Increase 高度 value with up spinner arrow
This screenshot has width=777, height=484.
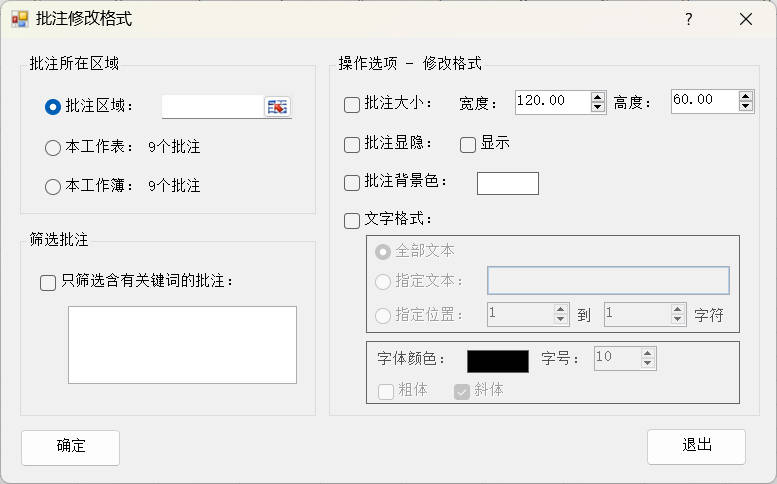pos(745,96)
